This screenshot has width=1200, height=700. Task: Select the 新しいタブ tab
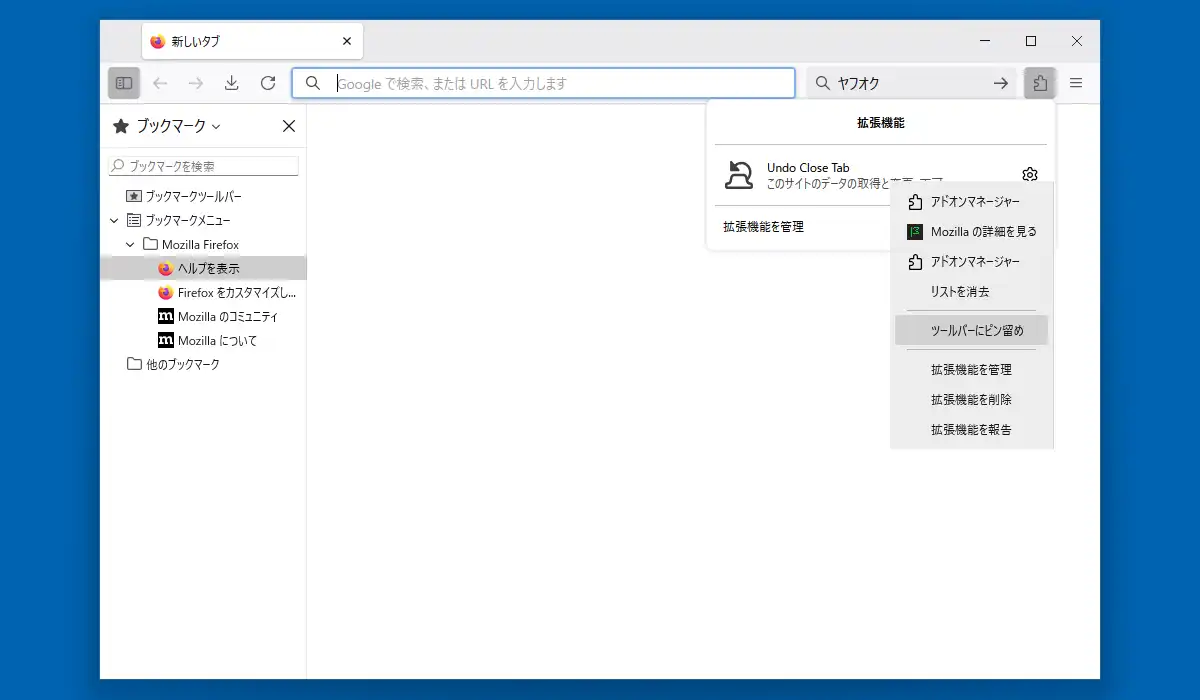pyautogui.click(x=253, y=41)
